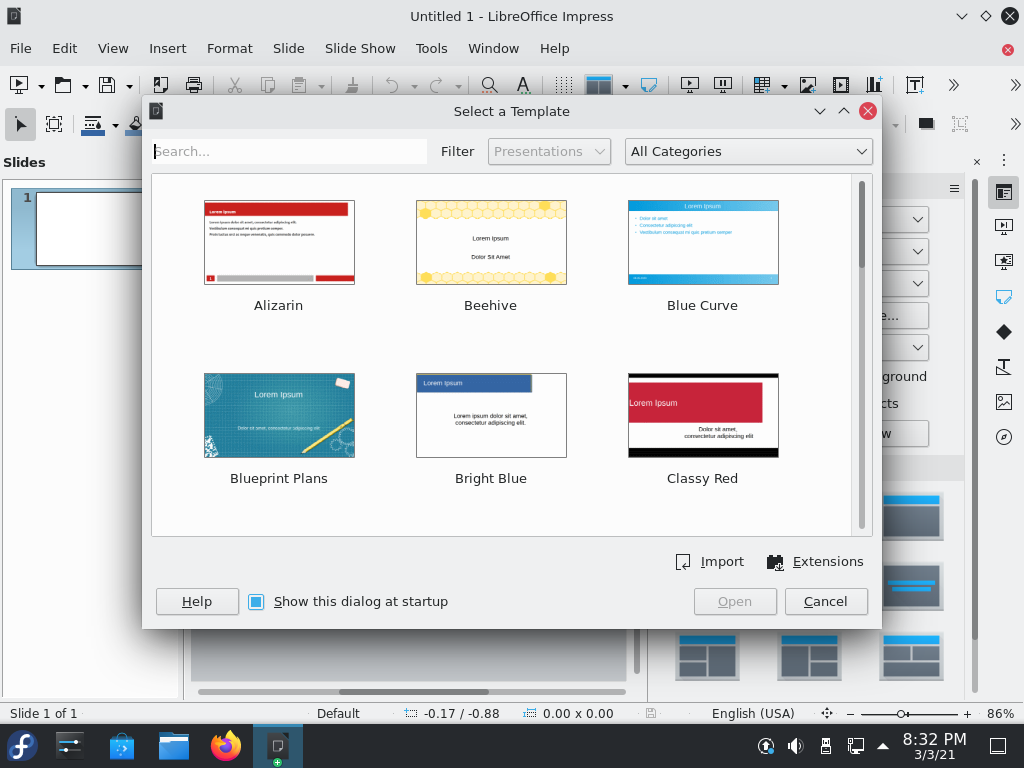Click the Open button
The width and height of the screenshot is (1024, 768).
(735, 601)
